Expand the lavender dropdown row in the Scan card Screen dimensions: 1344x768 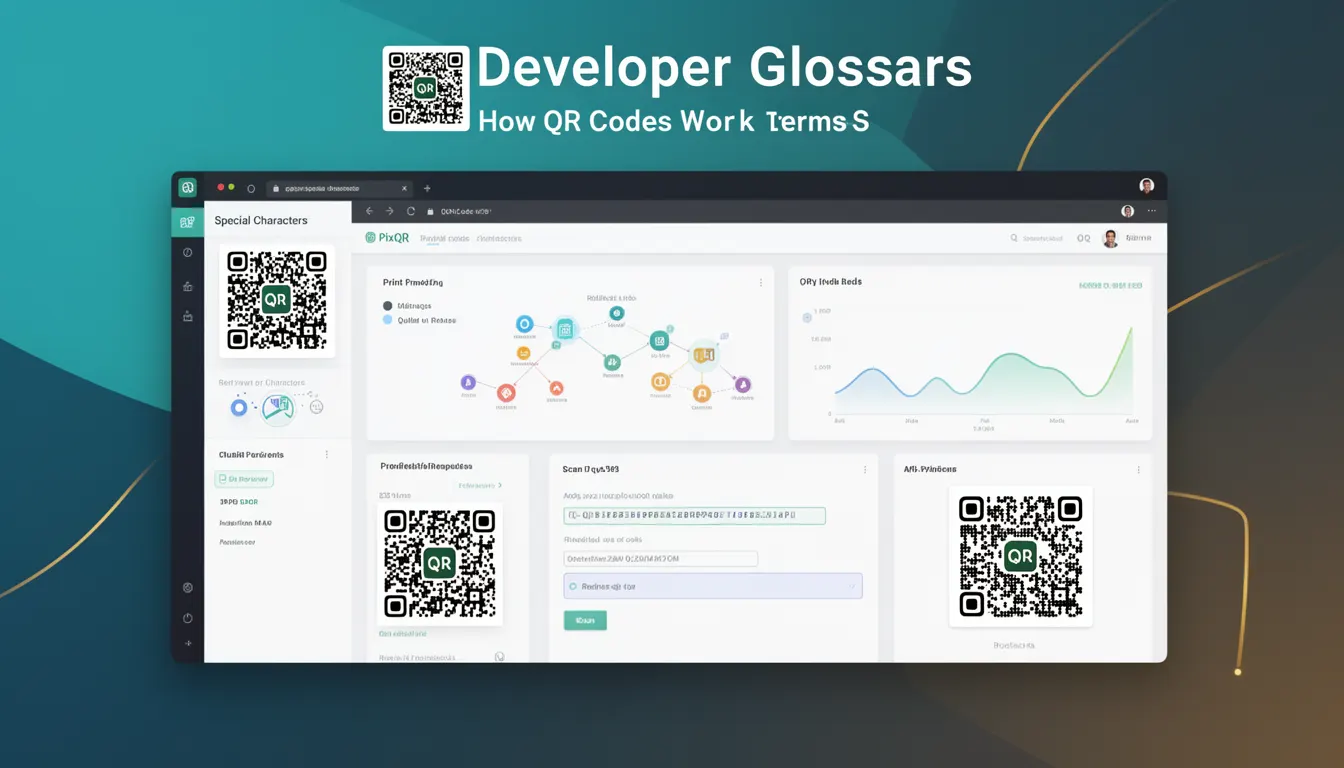[x=713, y=587]
